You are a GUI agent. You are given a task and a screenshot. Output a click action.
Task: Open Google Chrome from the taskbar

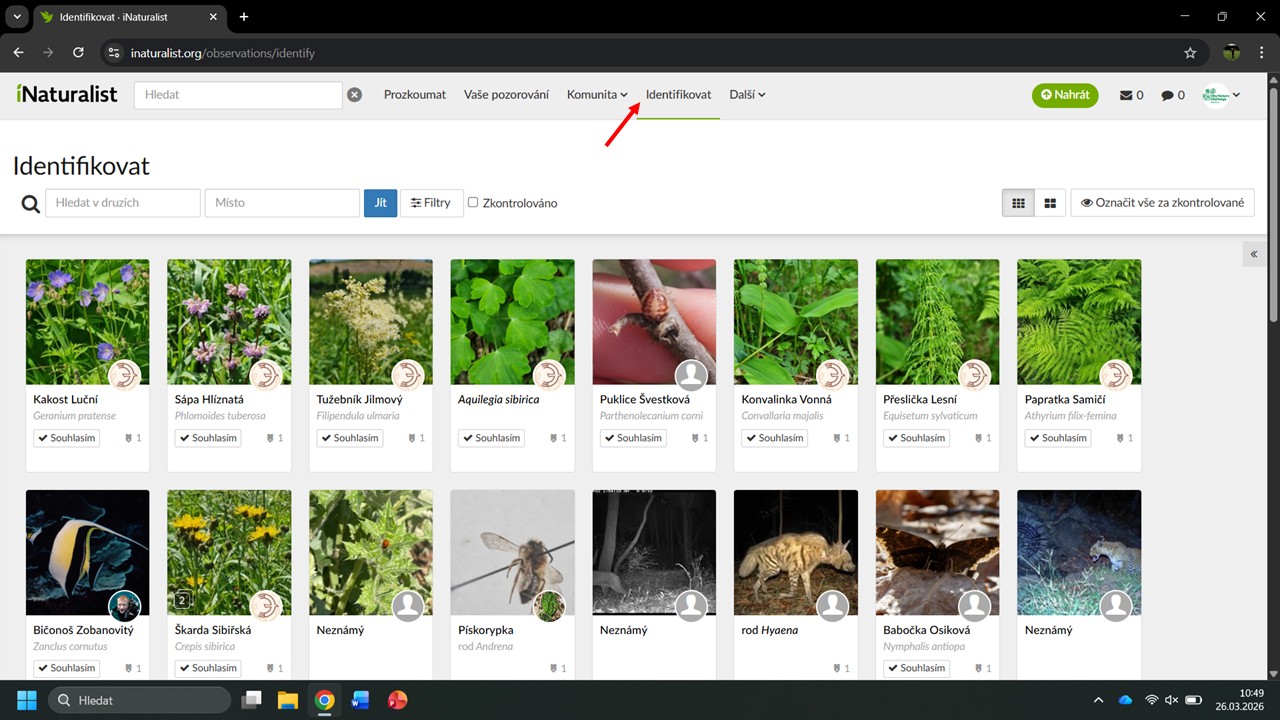click(324, 700)
